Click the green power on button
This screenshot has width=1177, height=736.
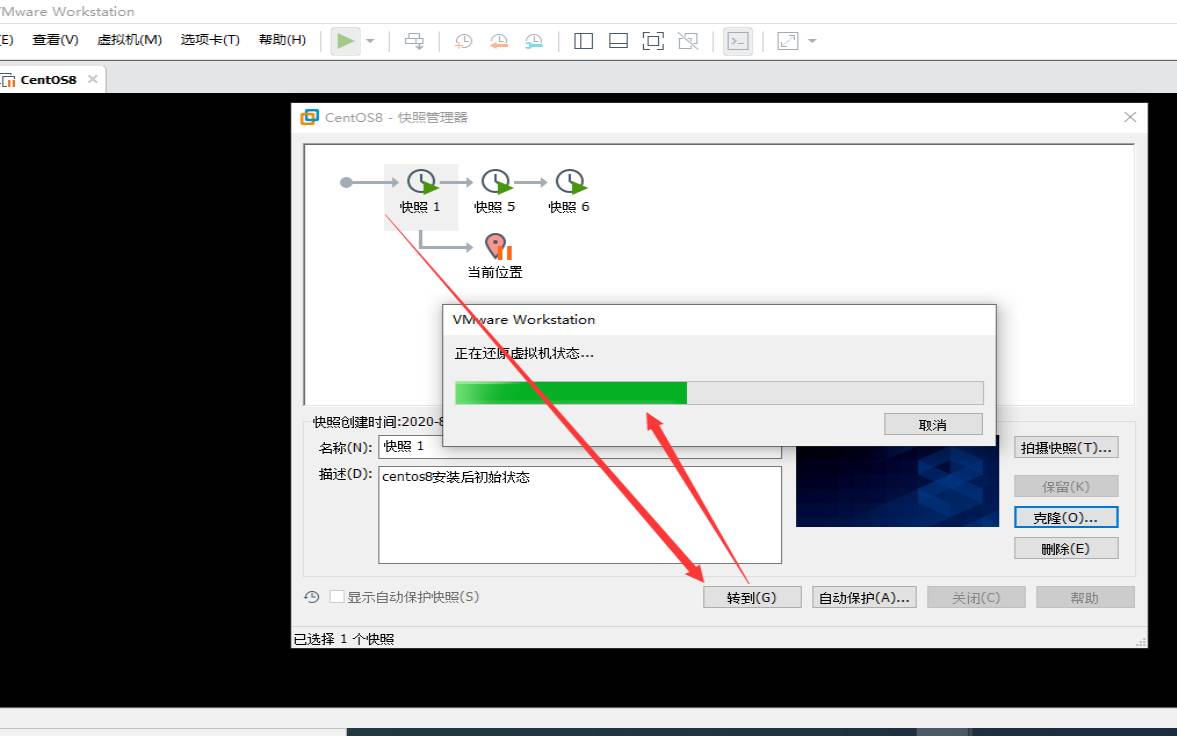345,41
